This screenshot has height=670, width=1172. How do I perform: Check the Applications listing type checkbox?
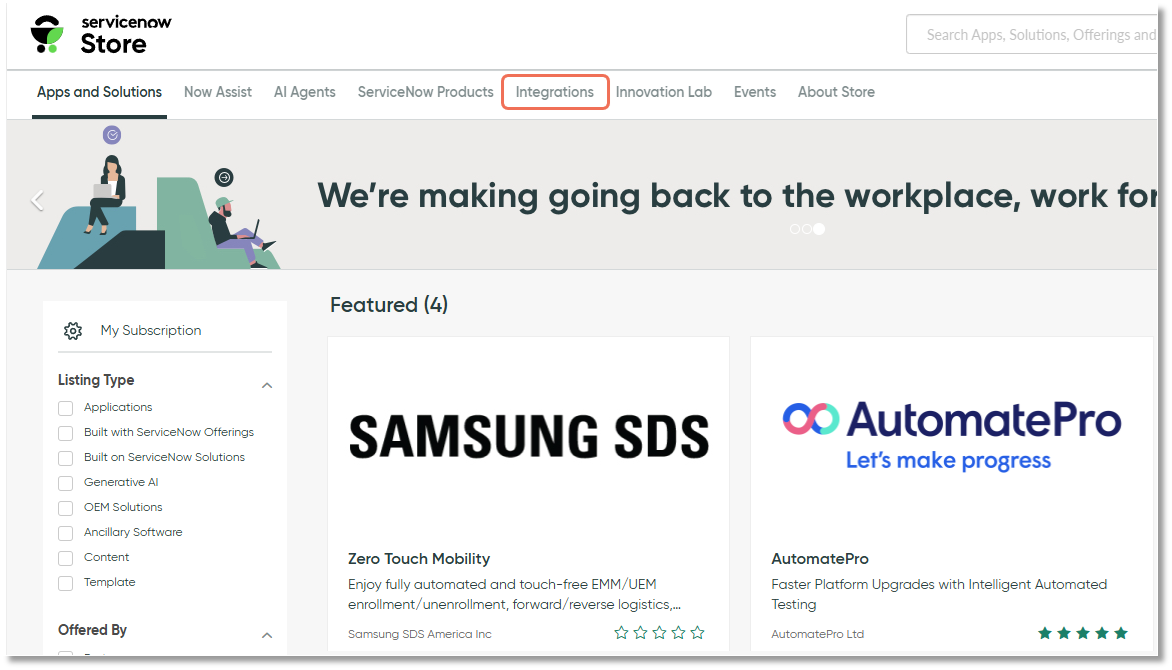tap(66, 408)
